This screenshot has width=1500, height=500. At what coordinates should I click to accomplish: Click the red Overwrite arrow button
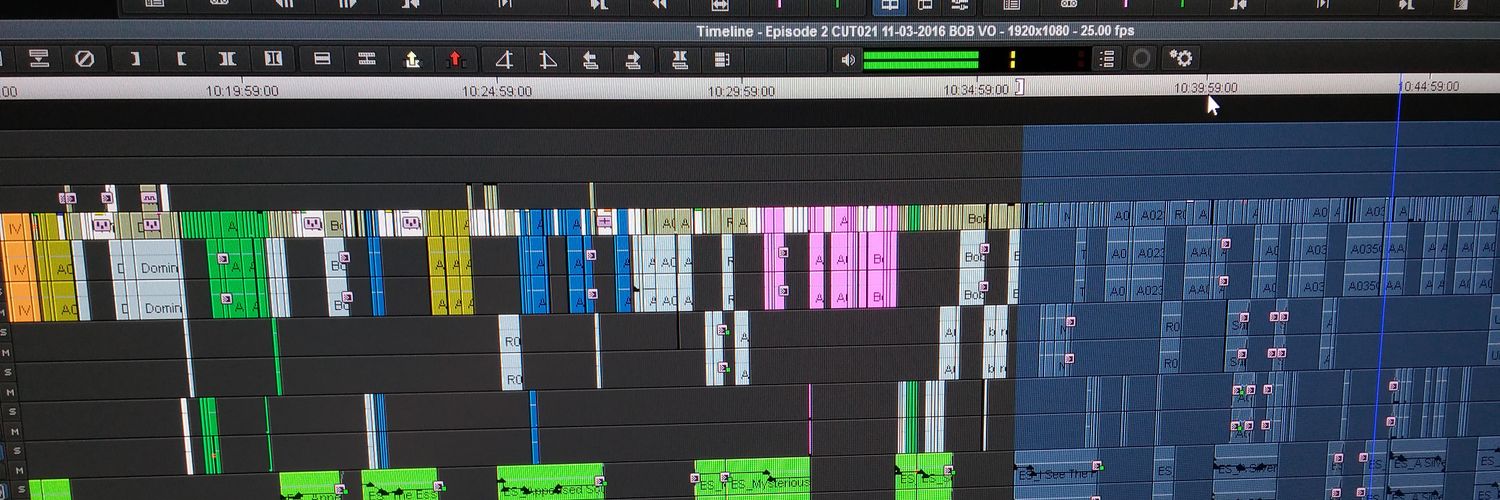click(456, 59)
